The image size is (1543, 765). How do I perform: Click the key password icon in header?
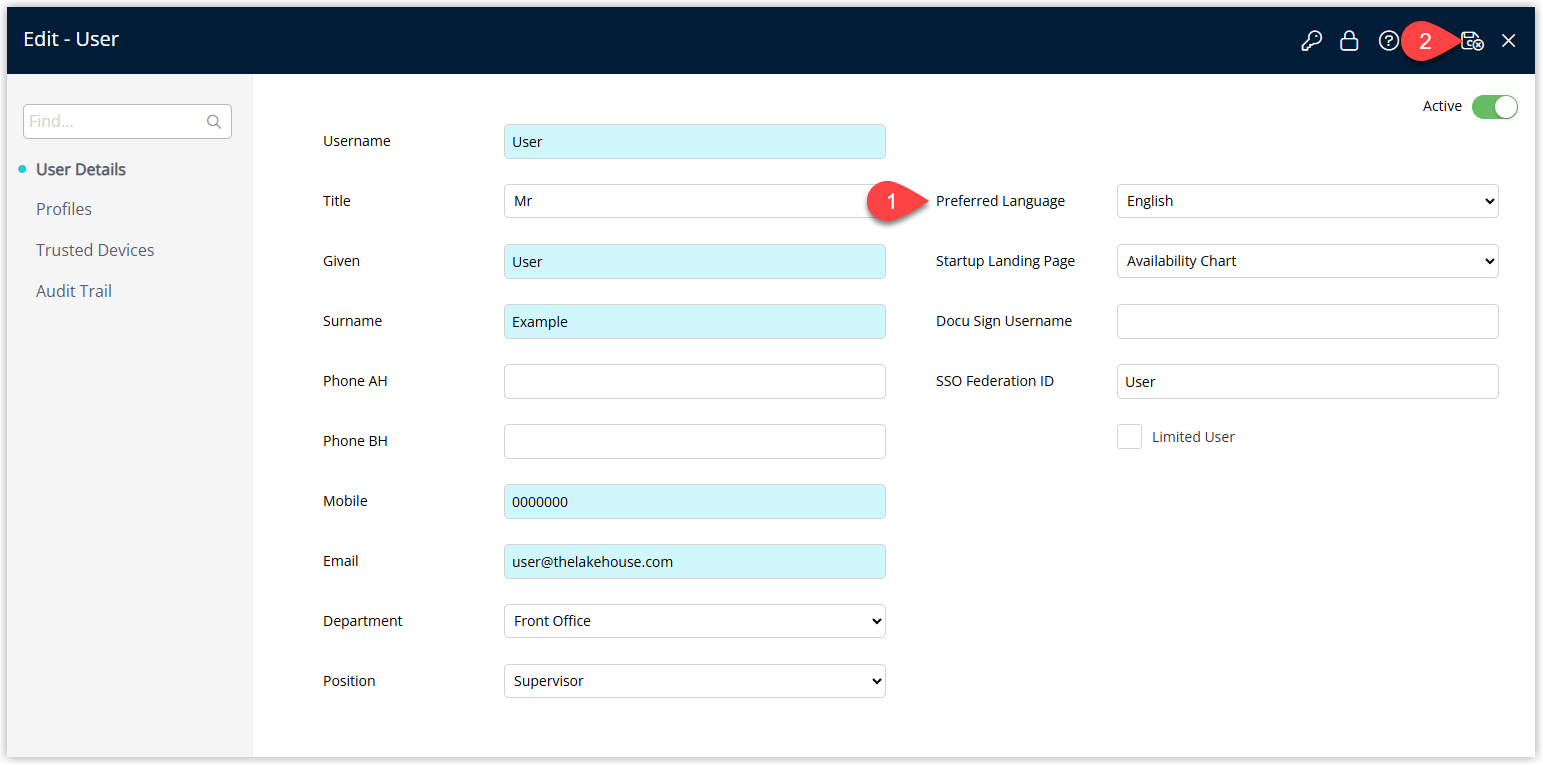pyautogui.click(x=1311, y=41)
